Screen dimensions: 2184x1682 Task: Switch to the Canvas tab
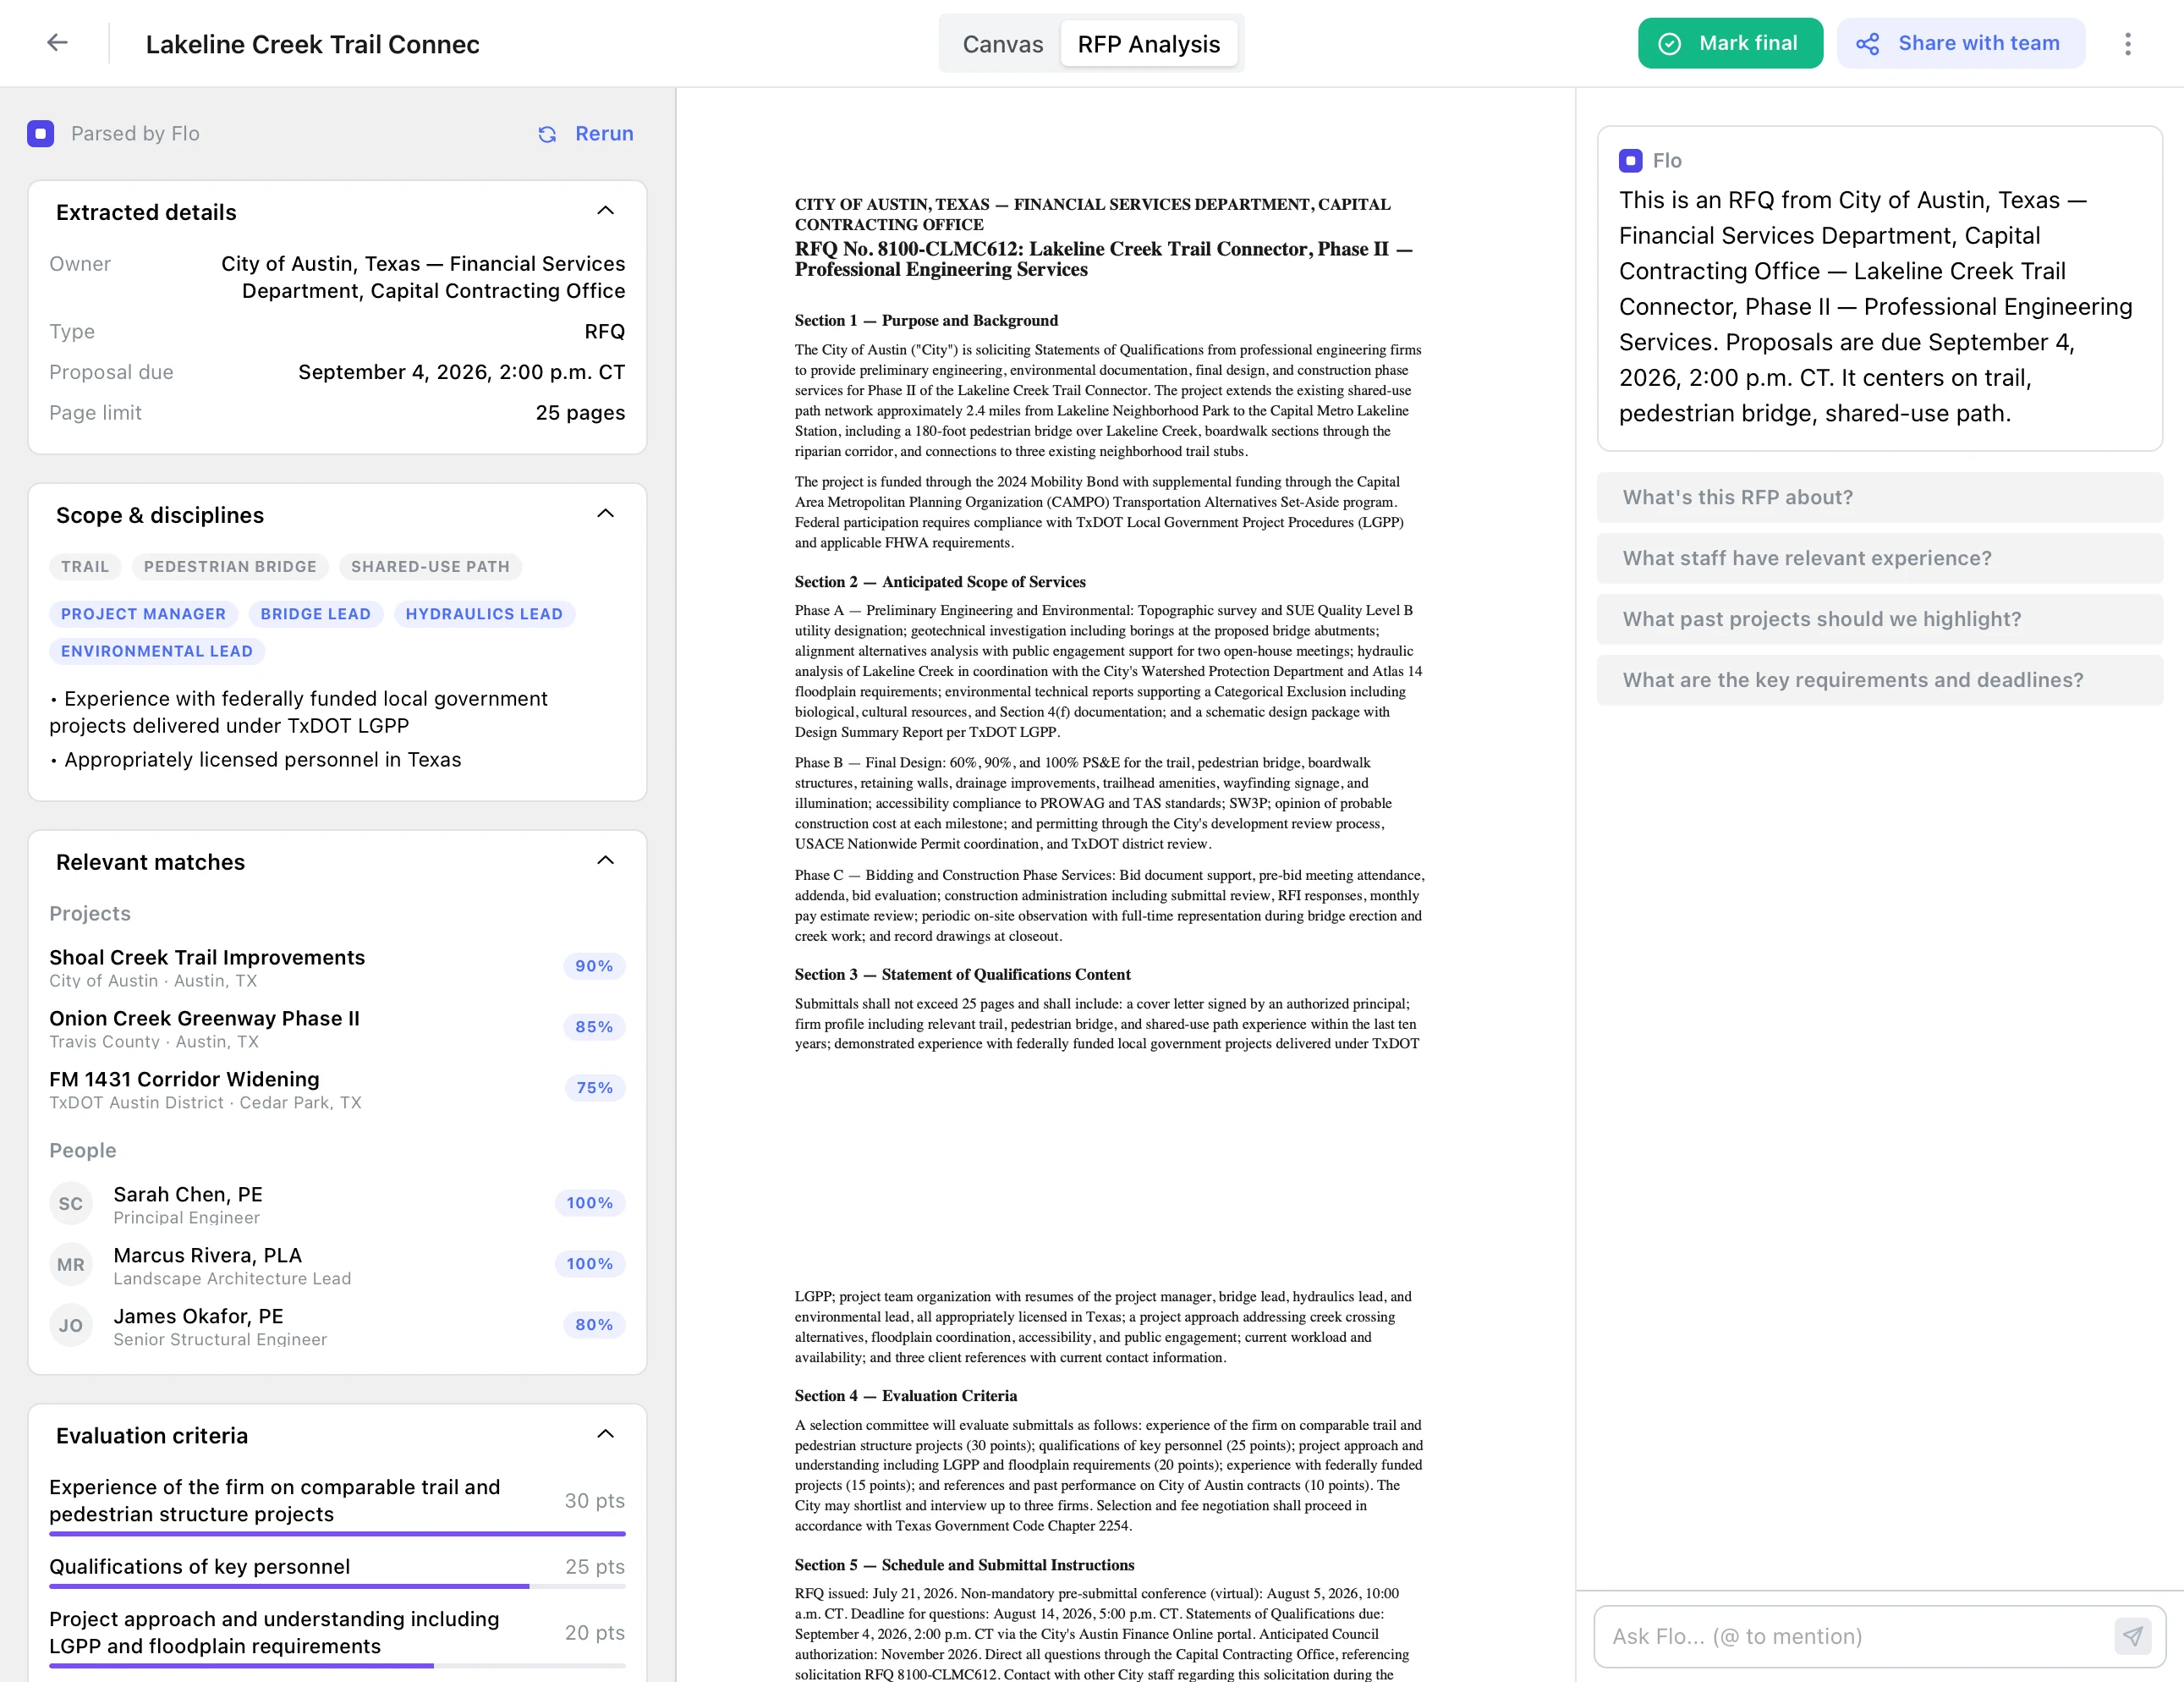[x=1002, y=44]
